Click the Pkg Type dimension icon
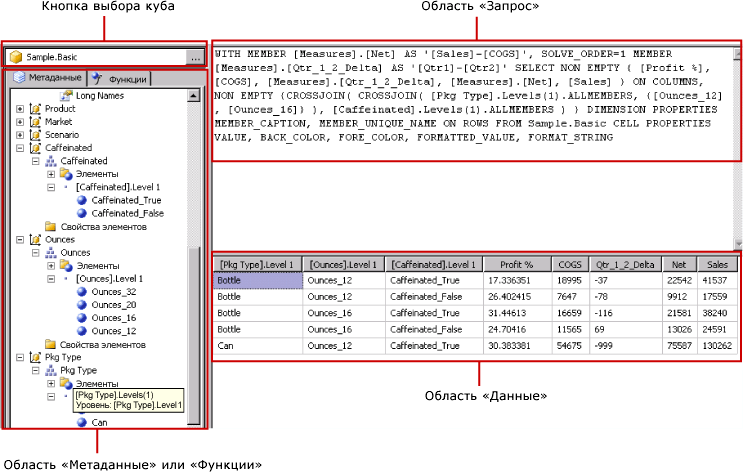This screenshot has width=744, height=472. tap(35, 357)
